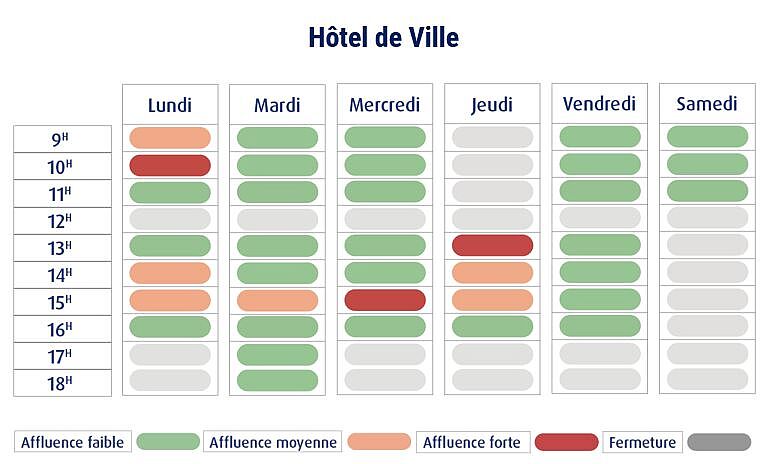The height and width of the screenshot is (464, 774).
Task: Select the red Jeudi 13H slot
Action: (x=492, y=246)
